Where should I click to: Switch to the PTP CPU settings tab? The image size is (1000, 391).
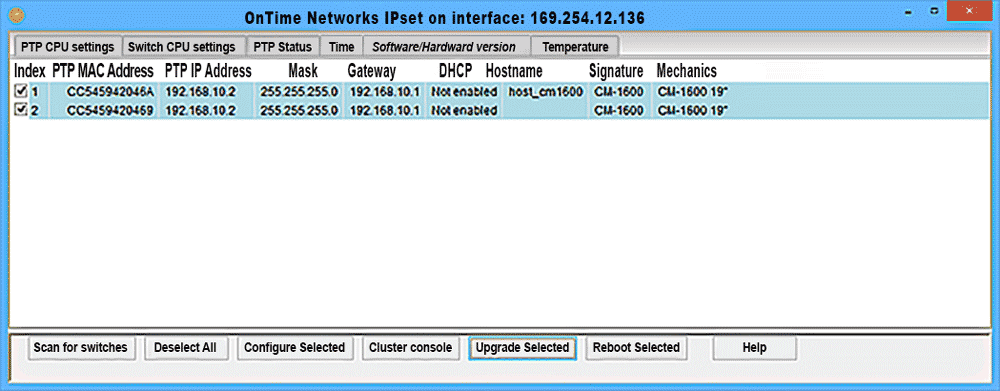click(x=67, y=47)
